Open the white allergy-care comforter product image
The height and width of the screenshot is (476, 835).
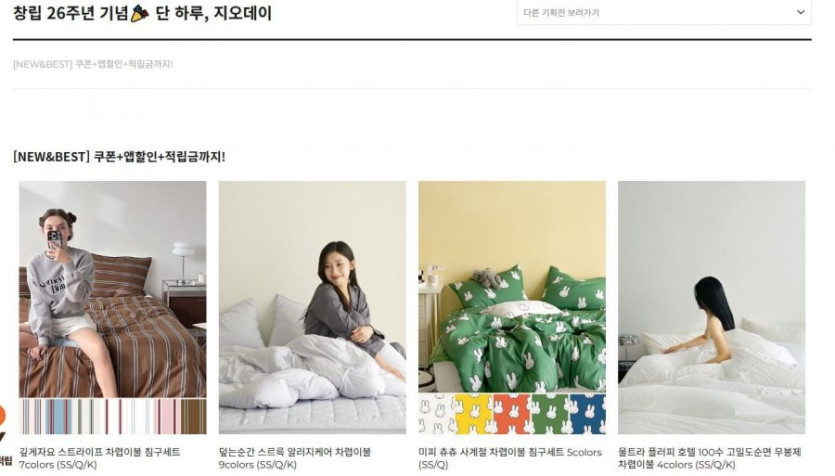(313, 307)
